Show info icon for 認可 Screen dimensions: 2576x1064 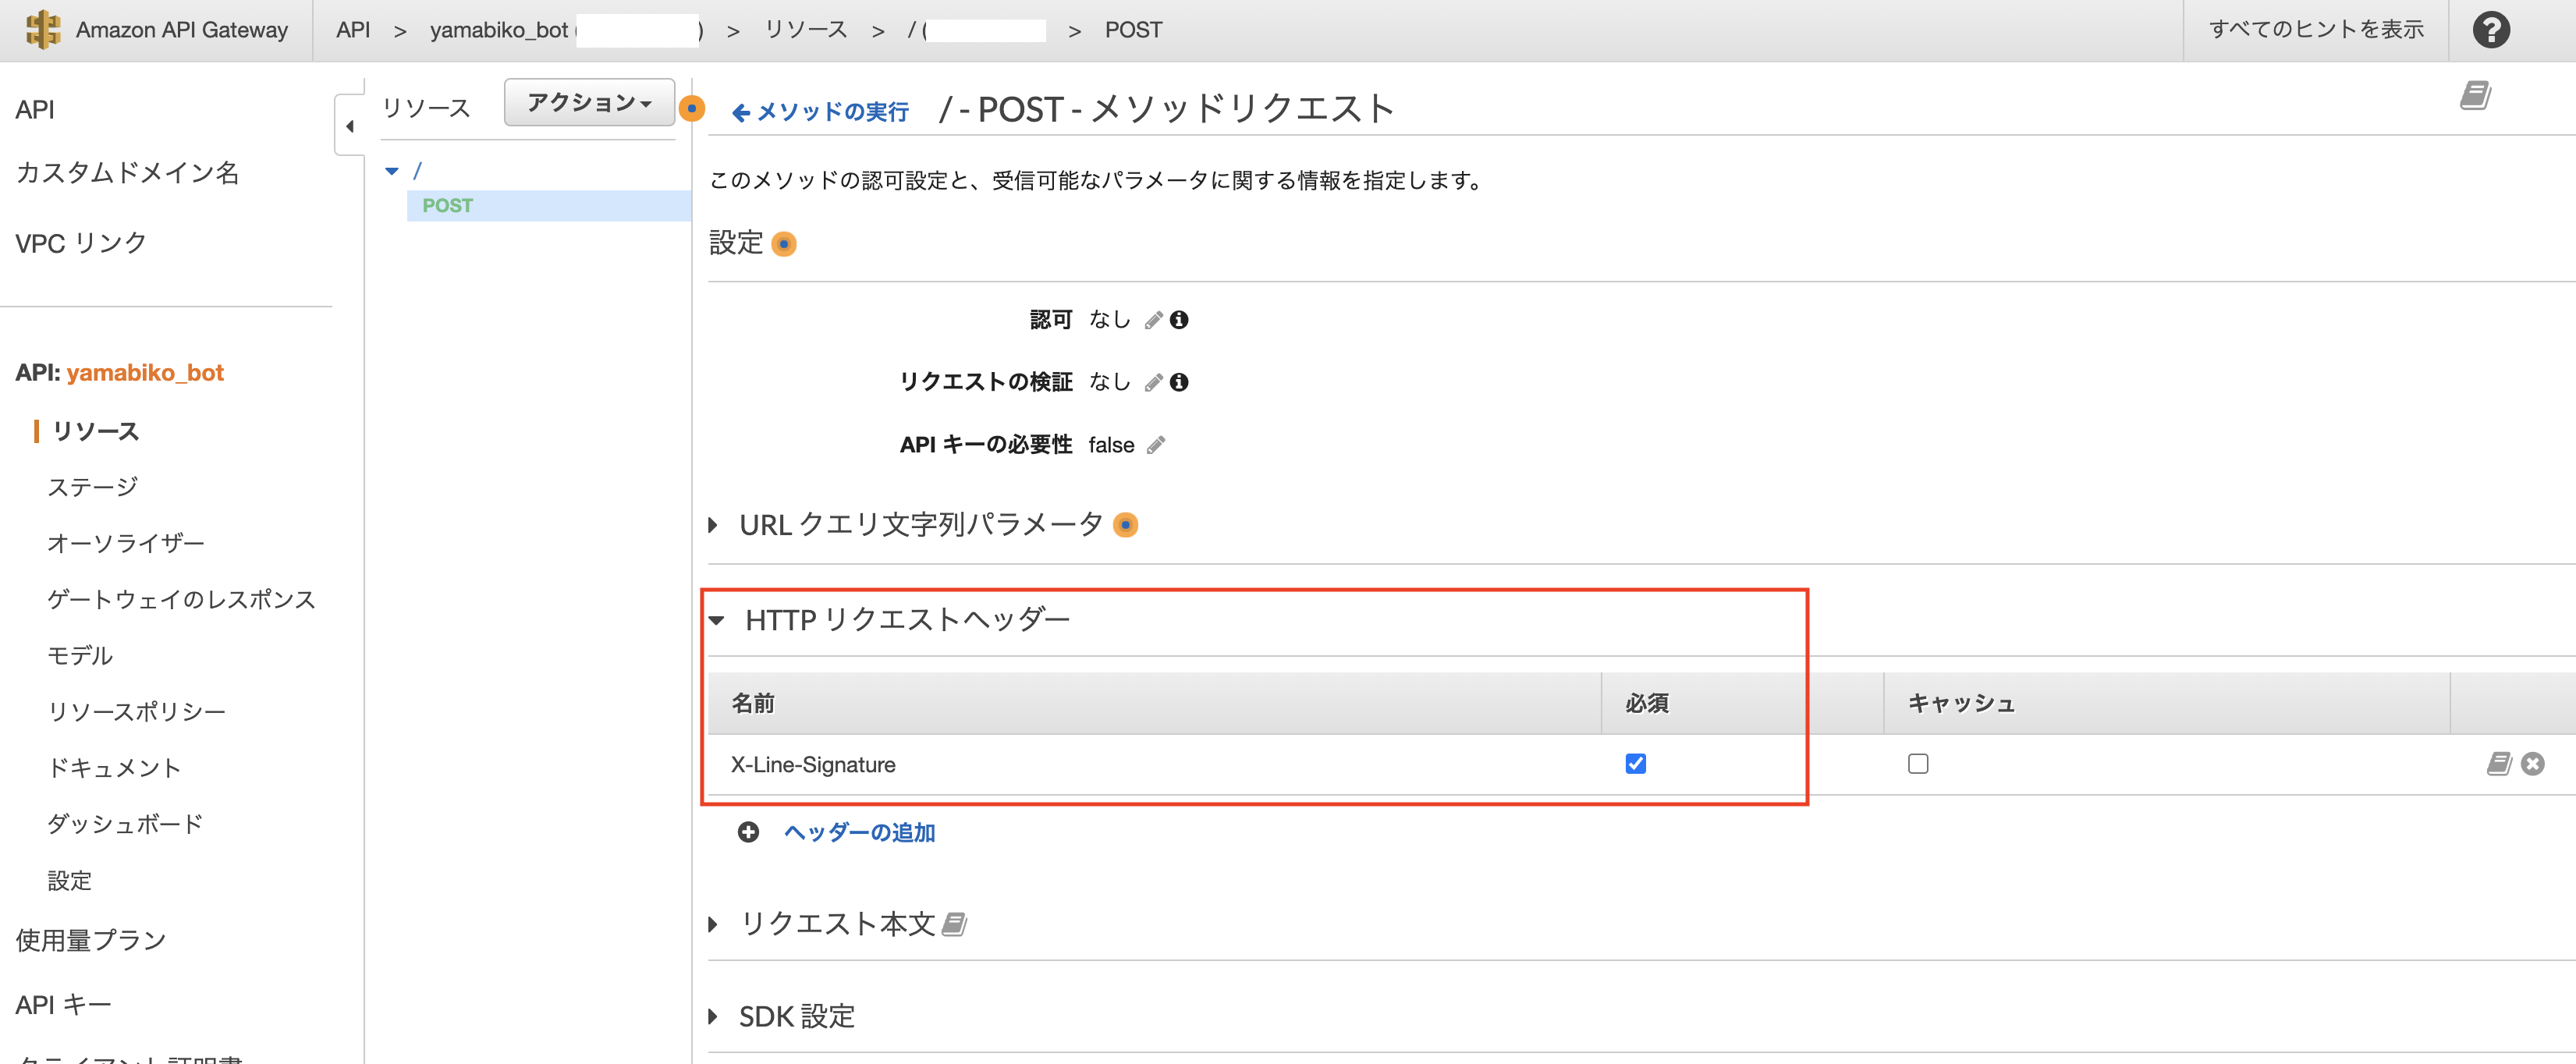[x=1179, y=320]
